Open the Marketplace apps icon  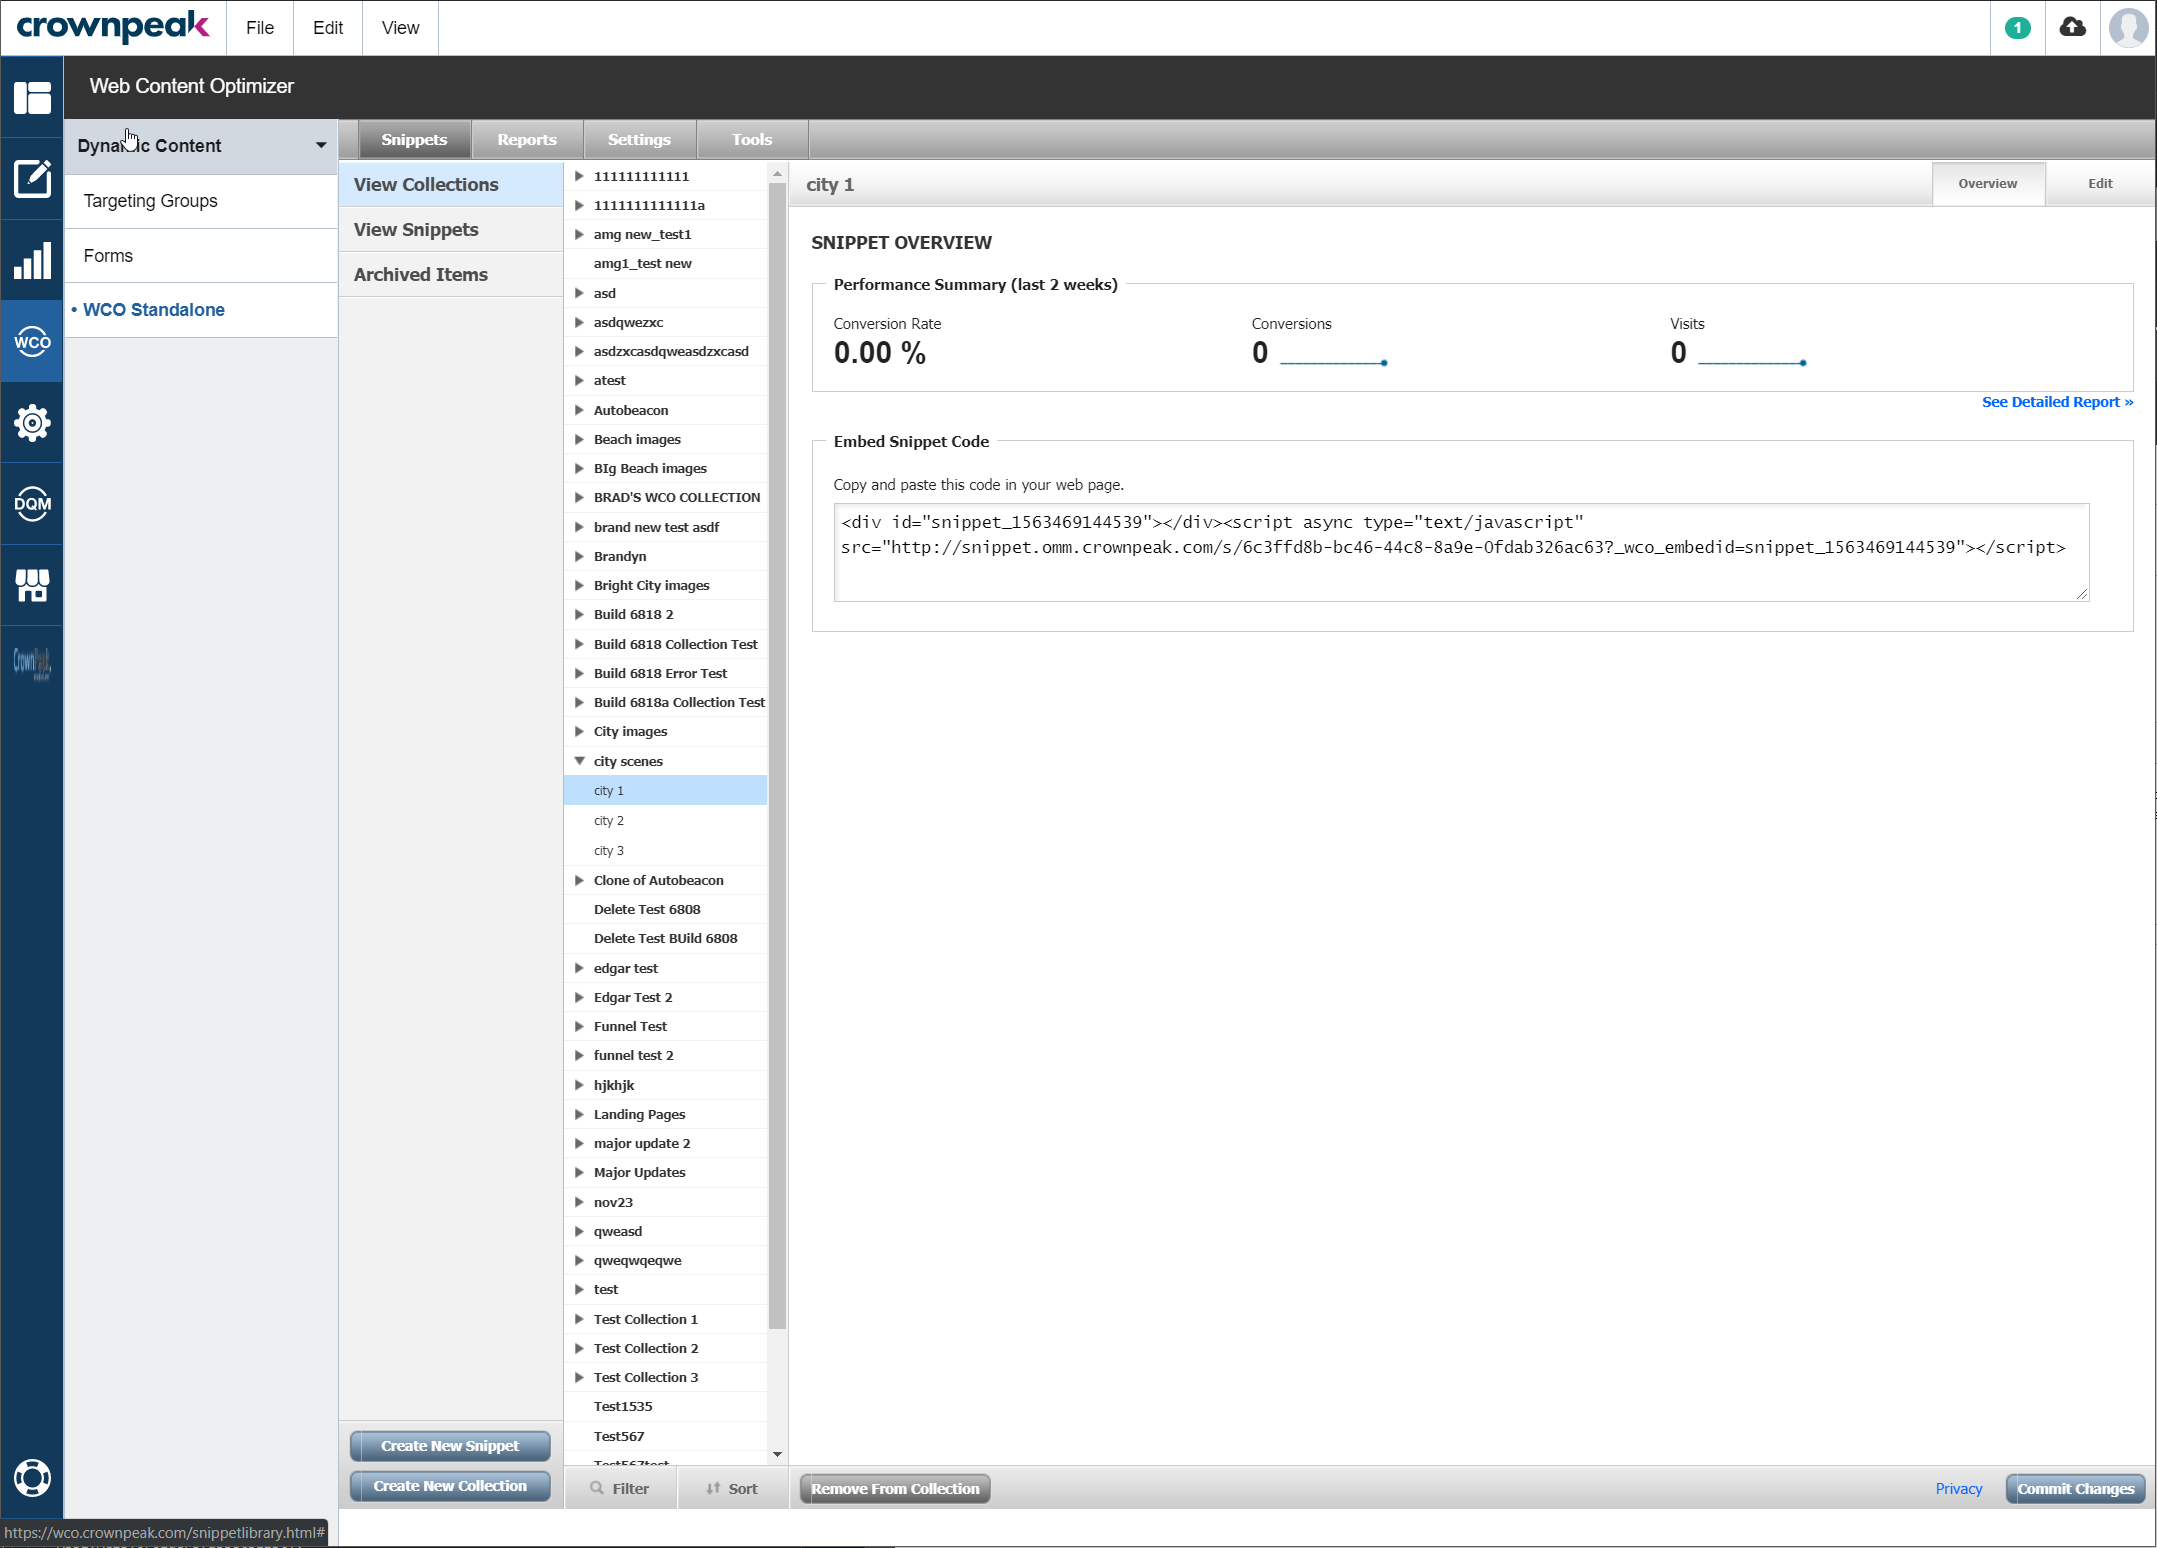click(x=32, y=585)
